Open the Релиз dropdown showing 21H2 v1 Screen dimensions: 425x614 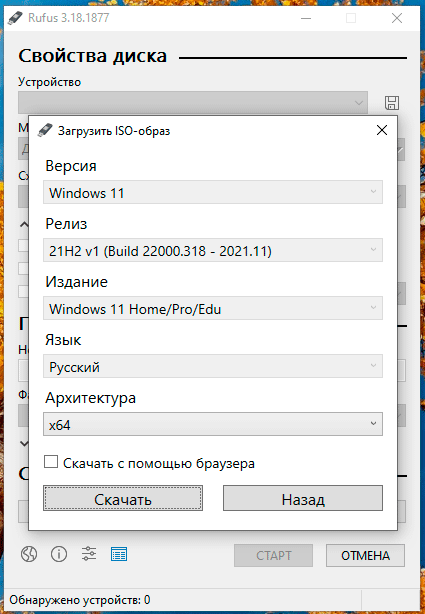pos(213,250)
